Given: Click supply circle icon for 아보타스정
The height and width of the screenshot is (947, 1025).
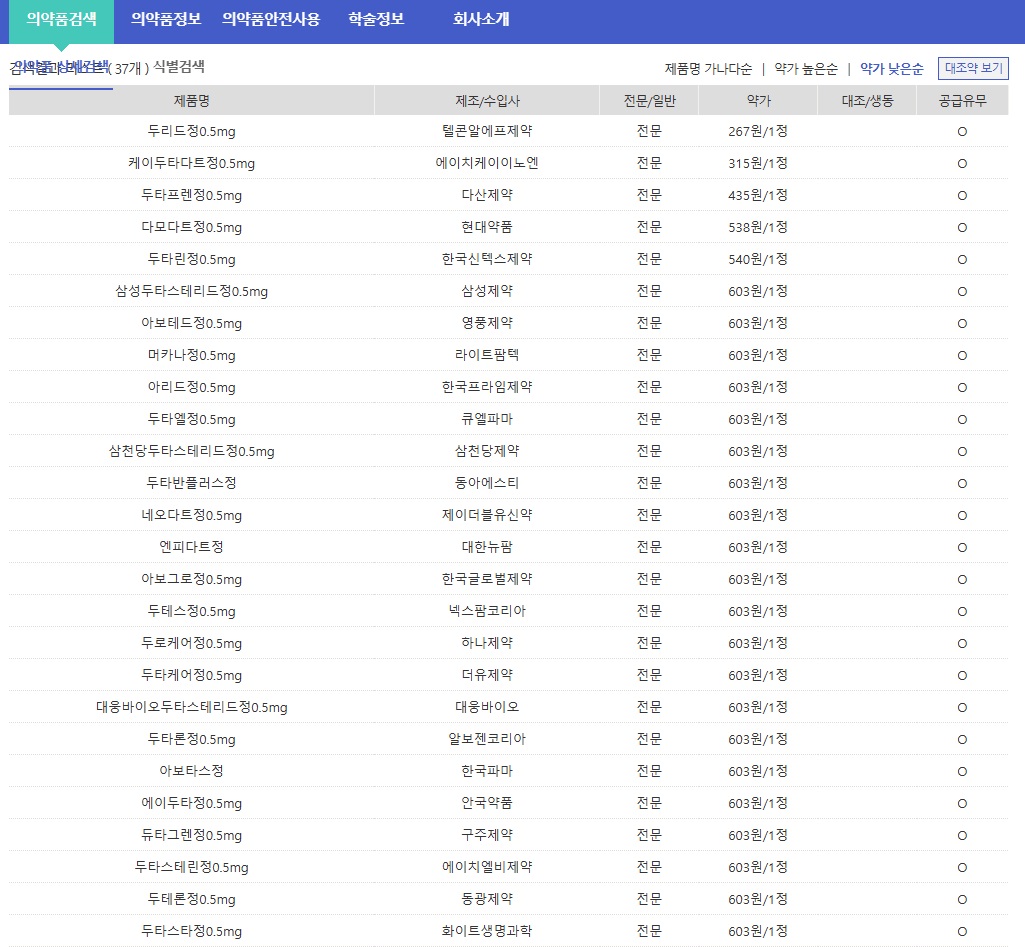Looking at the screenshot, I should pos(962,772).
